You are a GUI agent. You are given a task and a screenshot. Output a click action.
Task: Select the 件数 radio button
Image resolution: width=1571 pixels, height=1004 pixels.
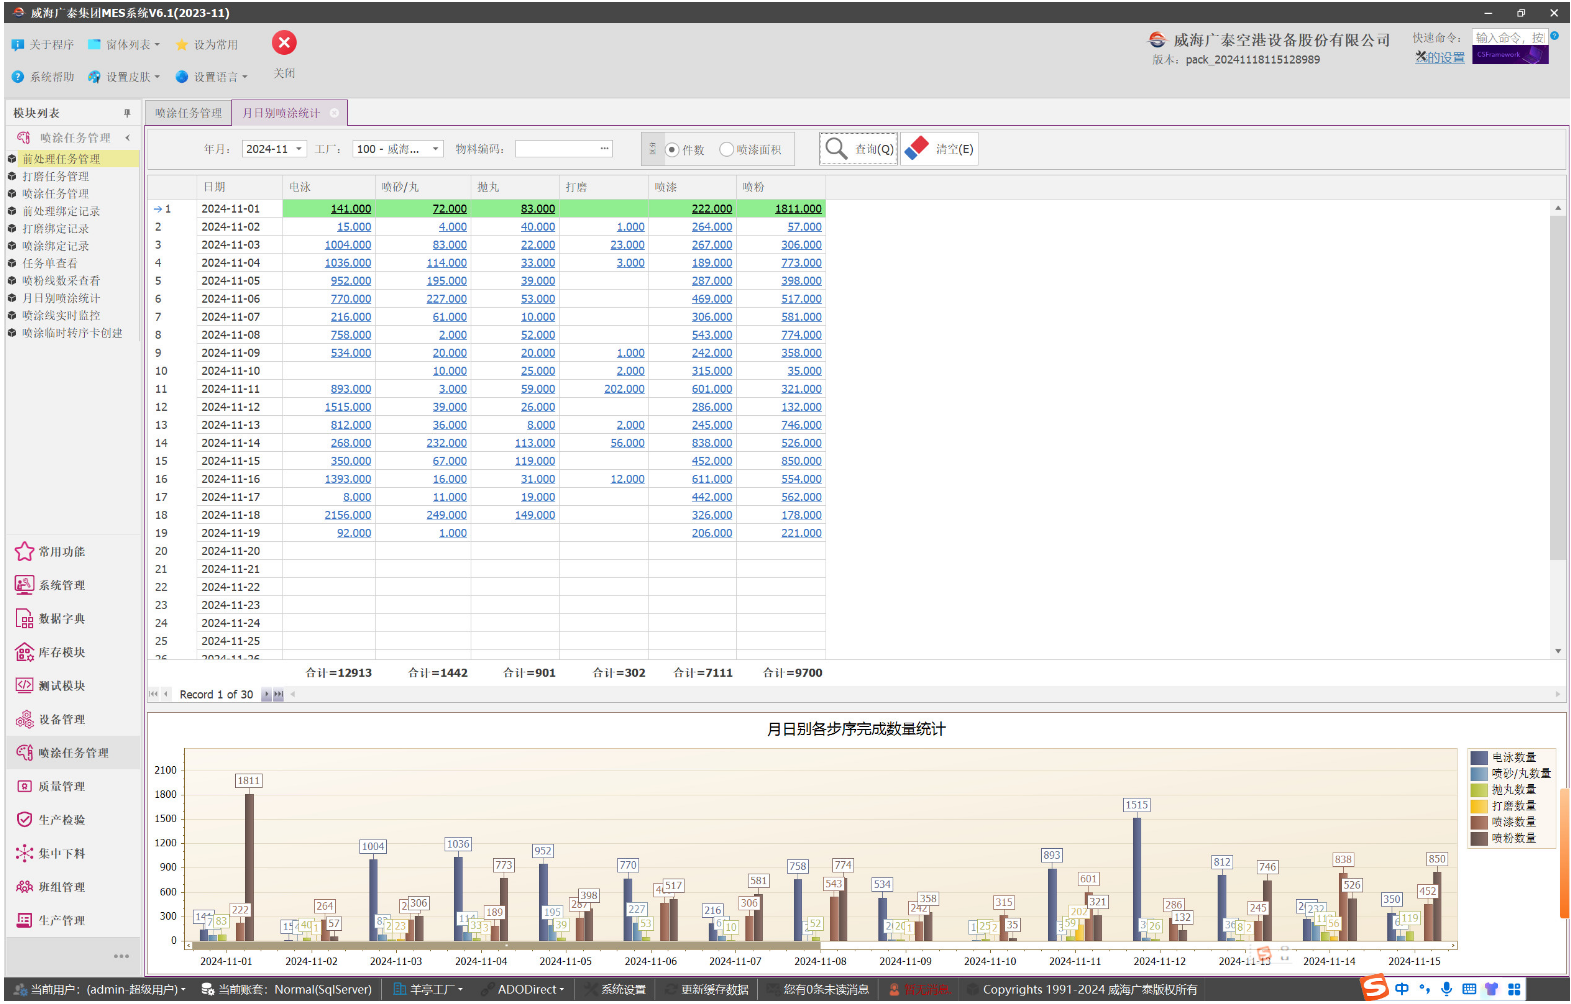click(x=672, y=150)
